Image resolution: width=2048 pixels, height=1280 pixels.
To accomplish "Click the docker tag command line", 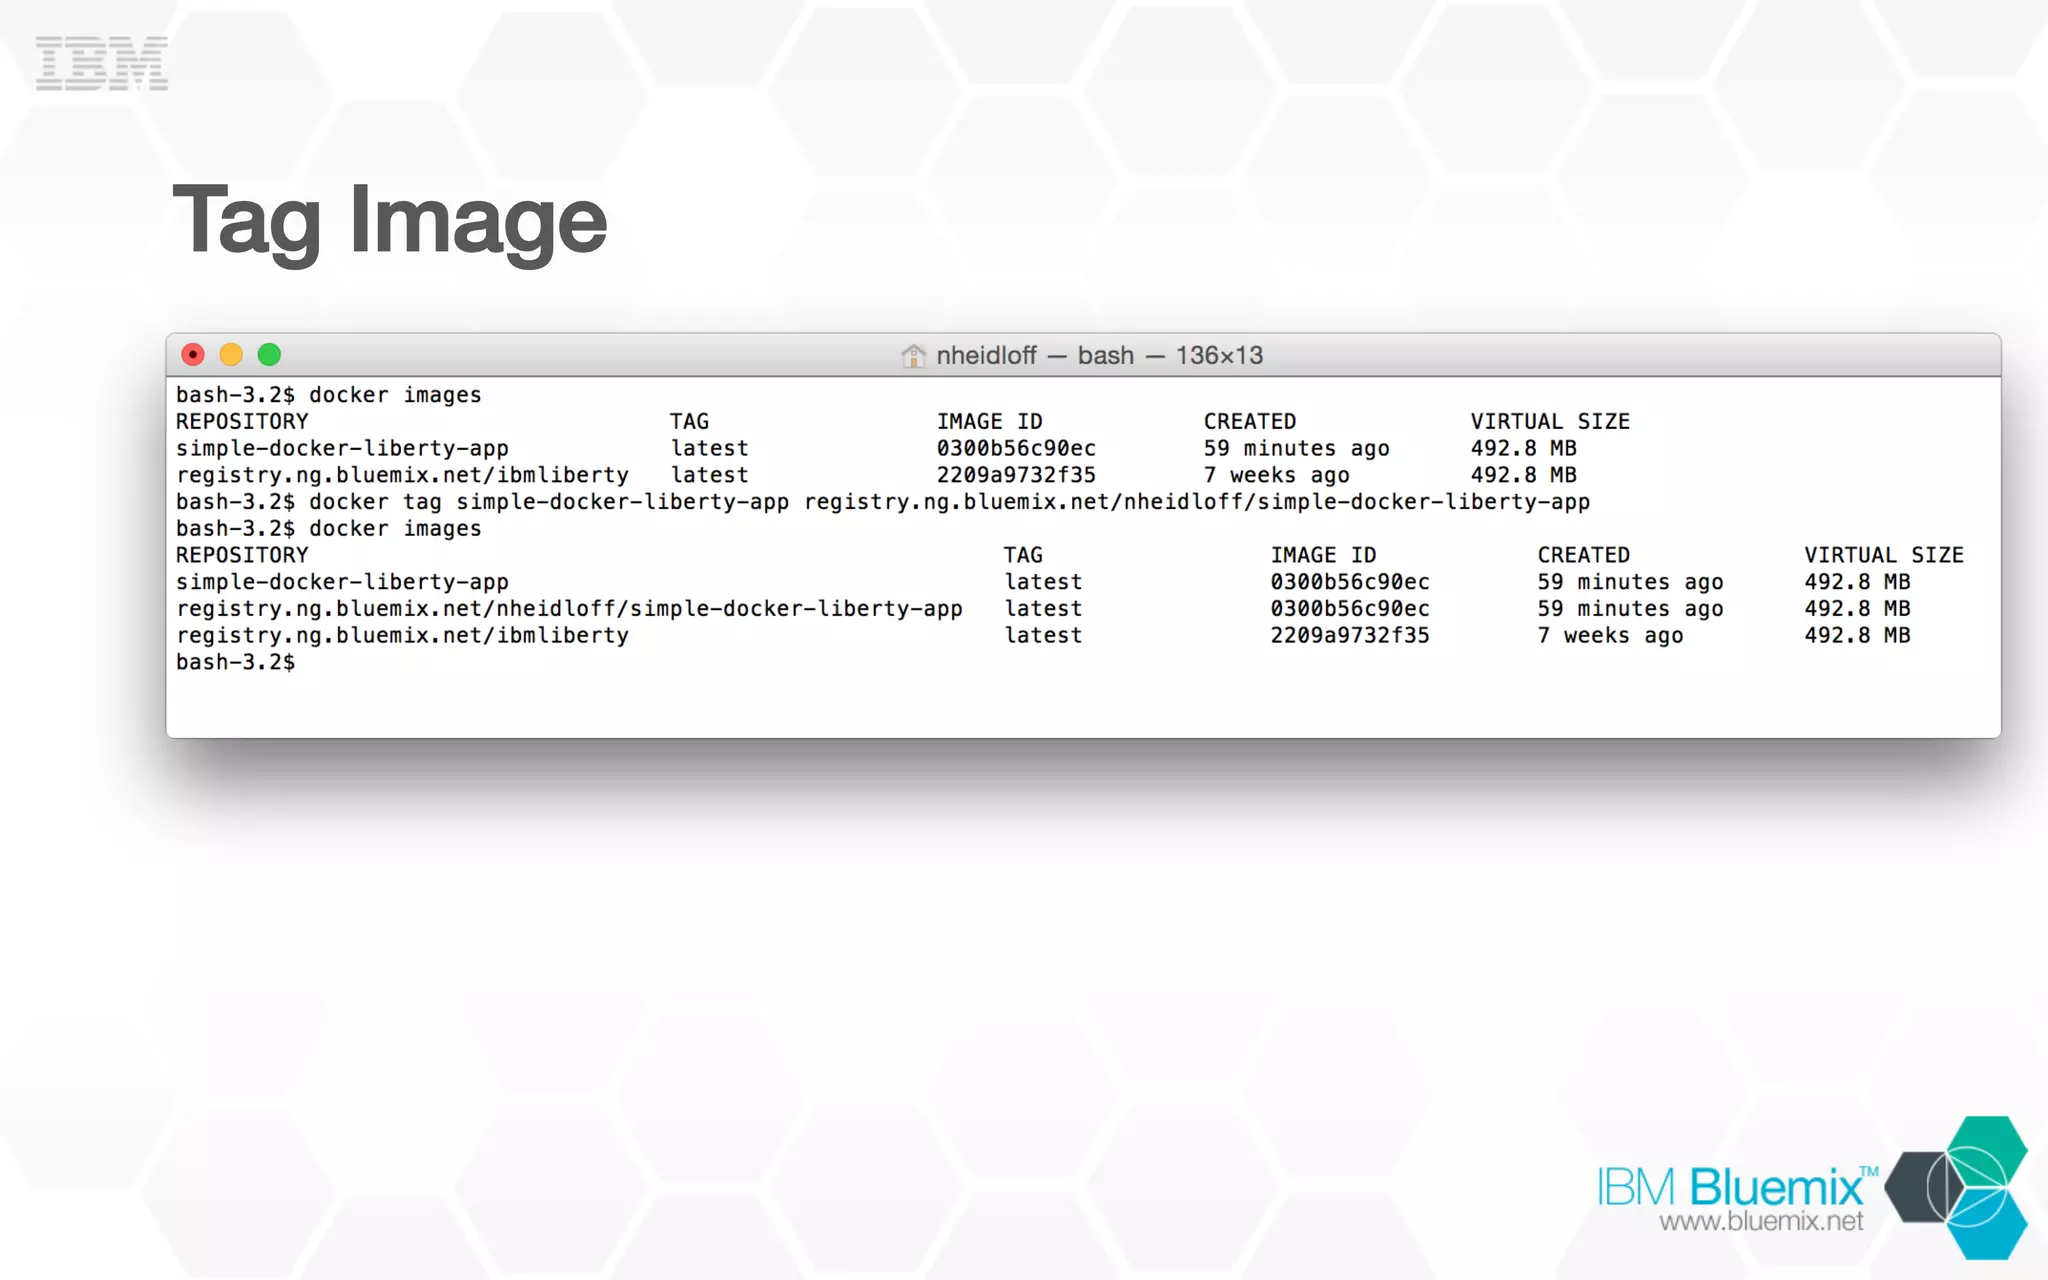I will coord(882,502).
